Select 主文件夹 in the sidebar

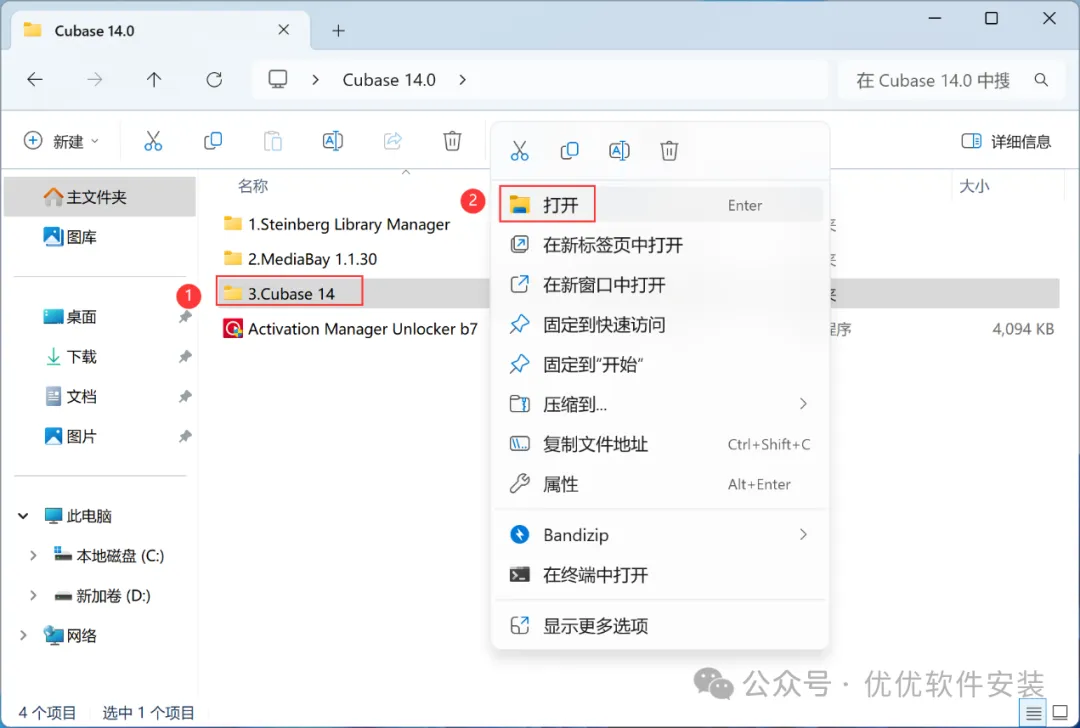pos(100,197)
